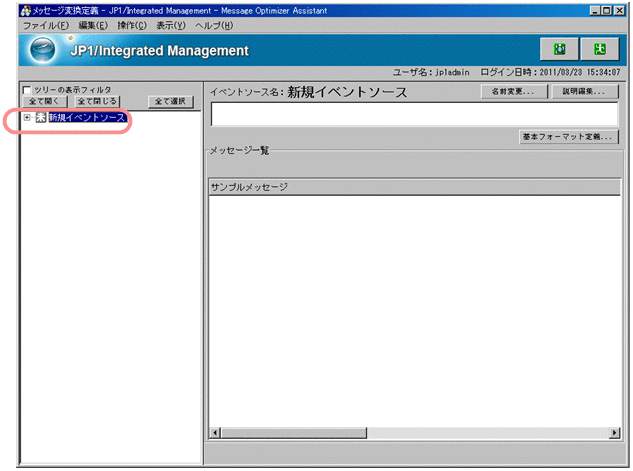This screenshot has width=633, height=471.
Task: Minimize the Message Optimizer Assistant window
Action: coord(595,10)
